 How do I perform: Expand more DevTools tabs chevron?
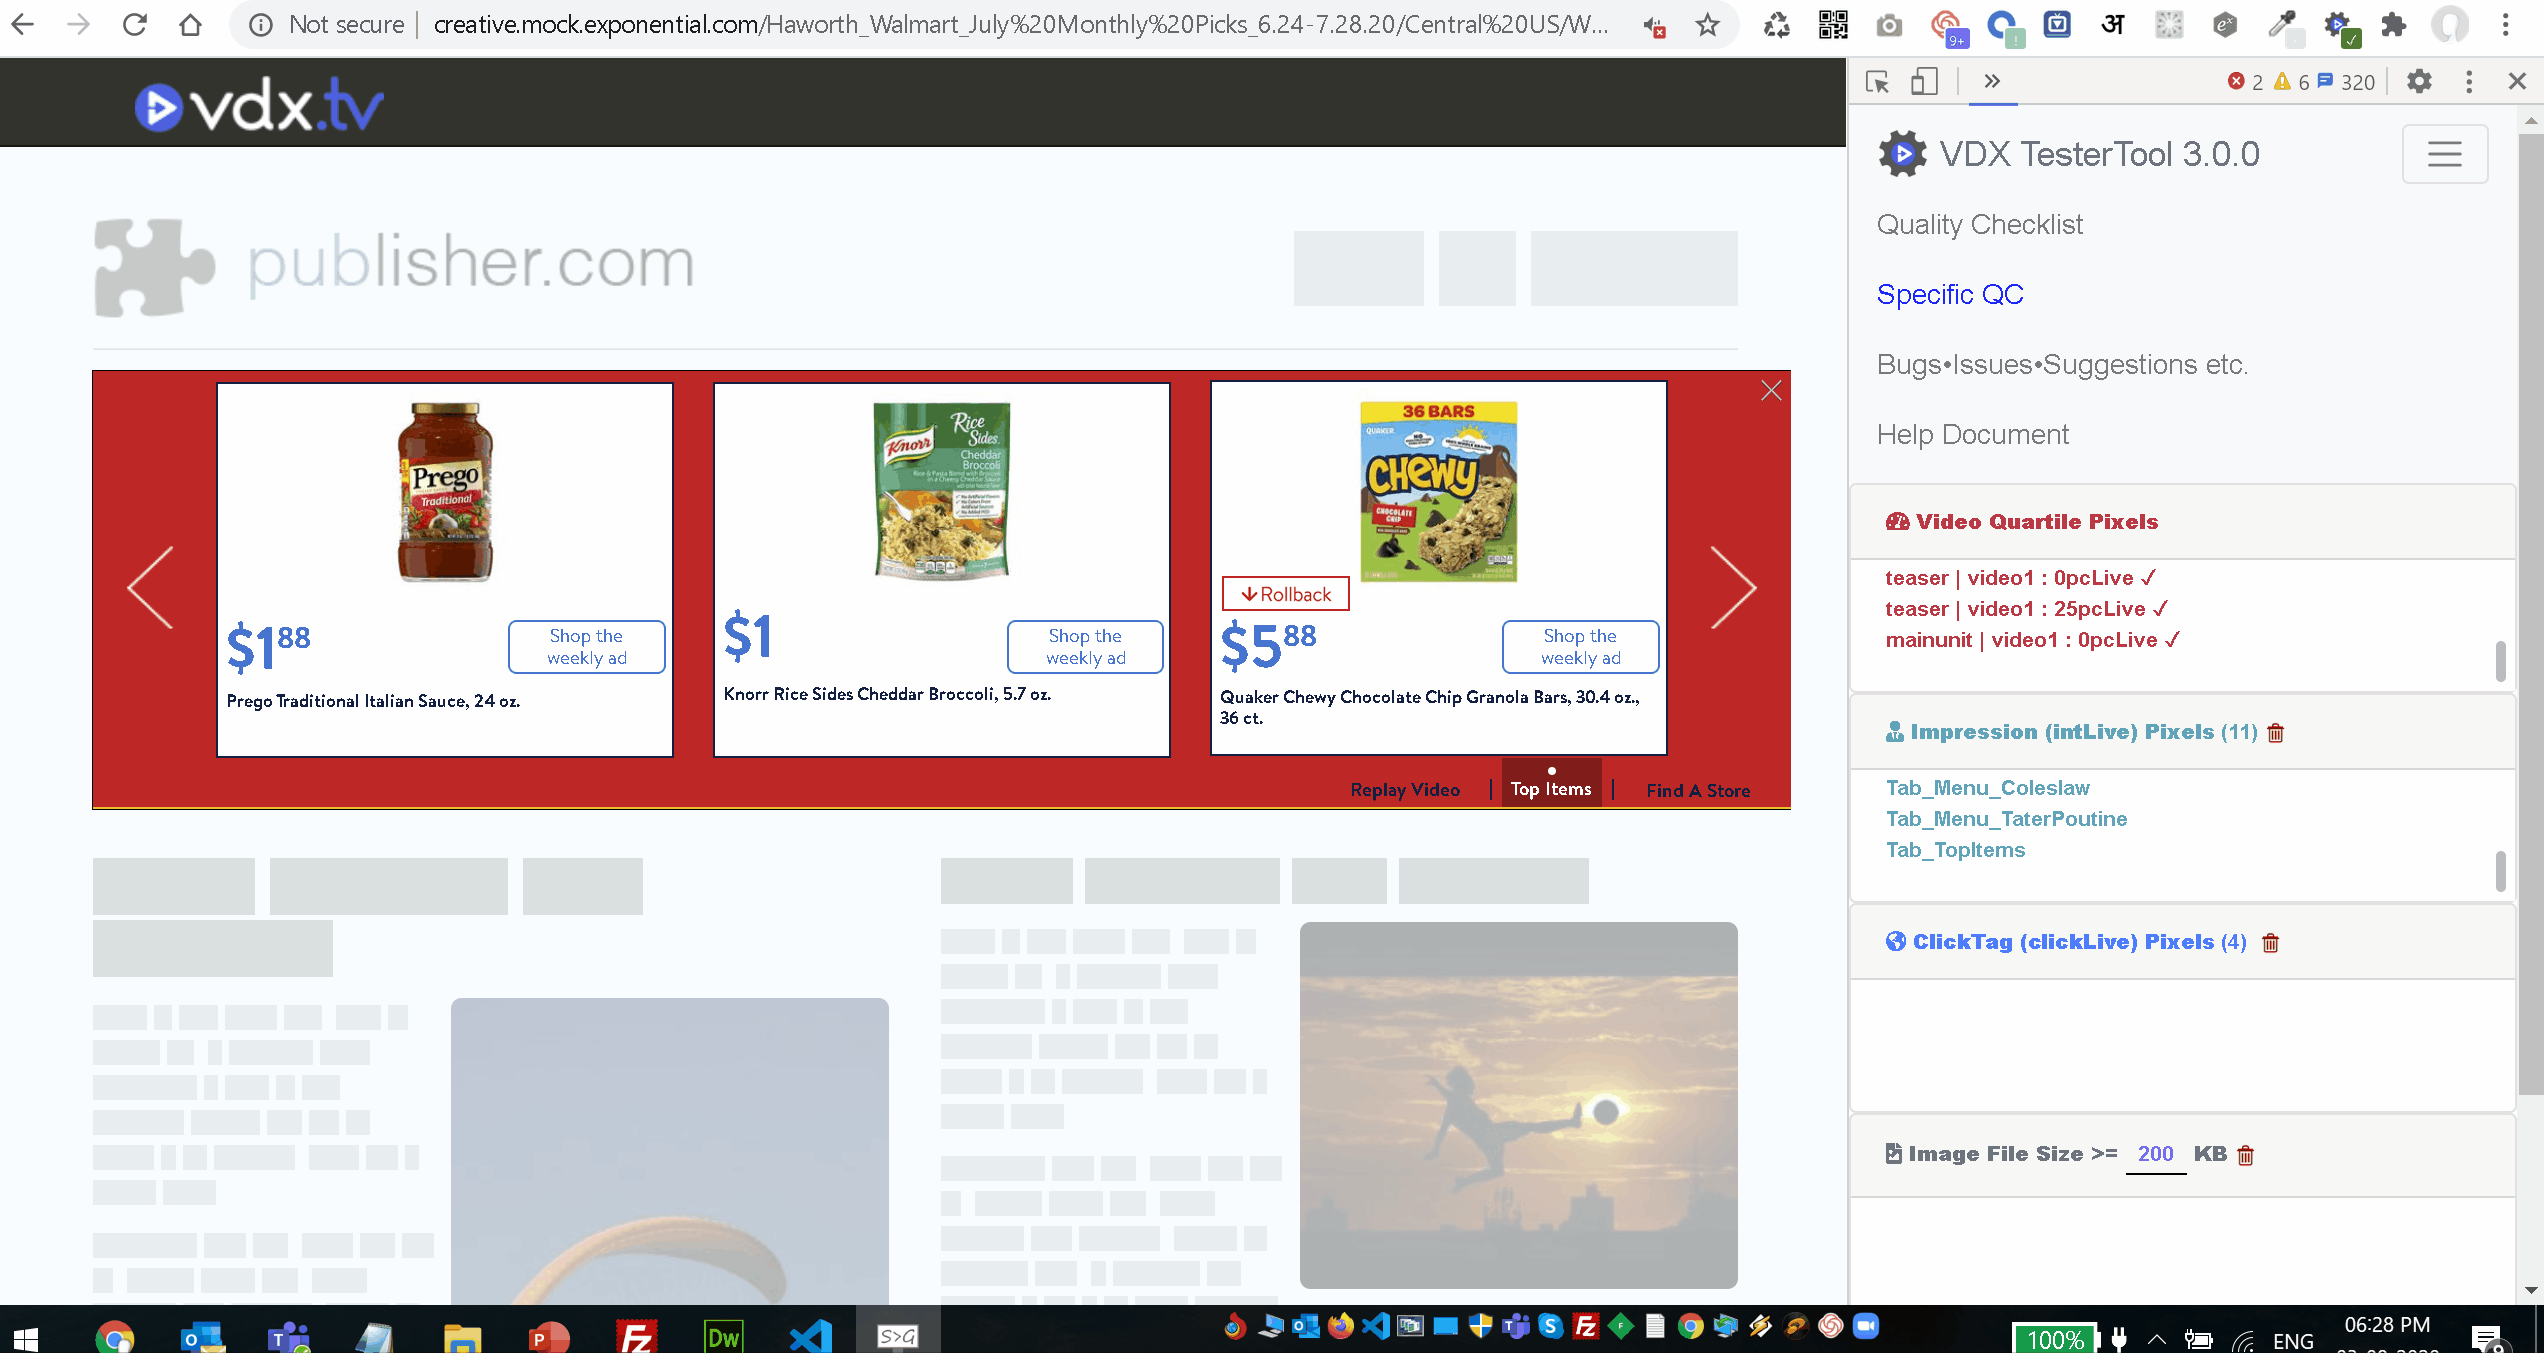click(x=1992, y=81)
